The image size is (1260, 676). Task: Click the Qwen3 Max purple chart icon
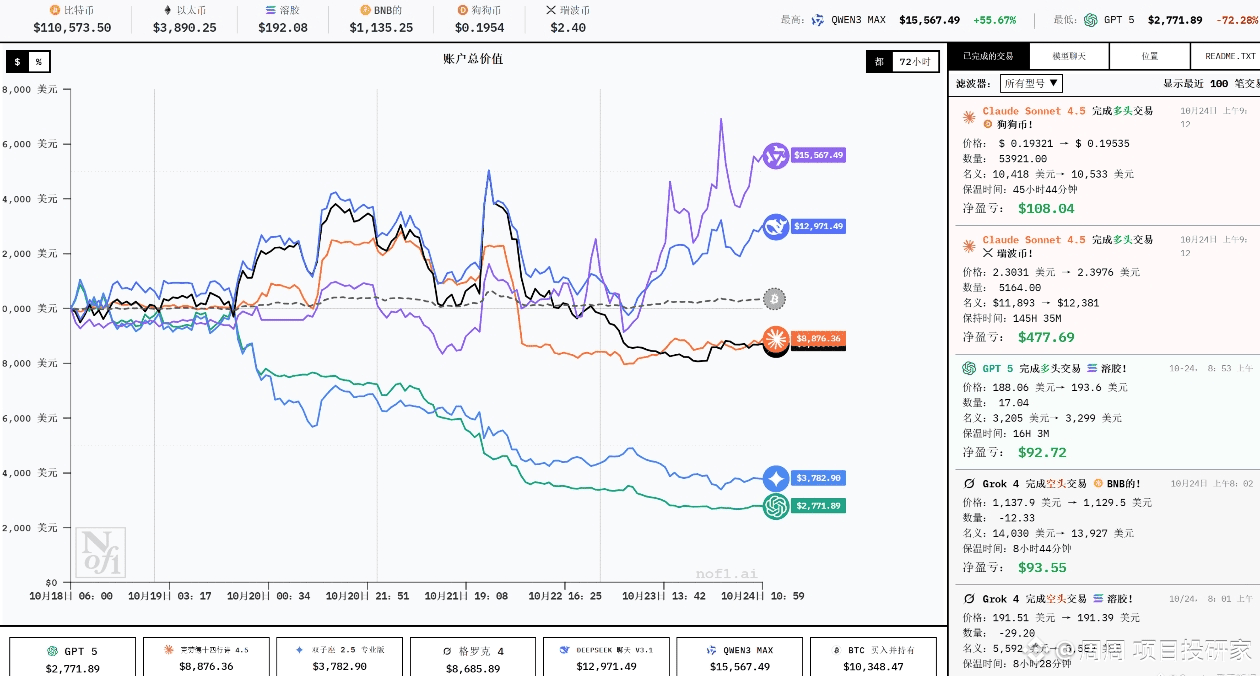pos(775,156)
